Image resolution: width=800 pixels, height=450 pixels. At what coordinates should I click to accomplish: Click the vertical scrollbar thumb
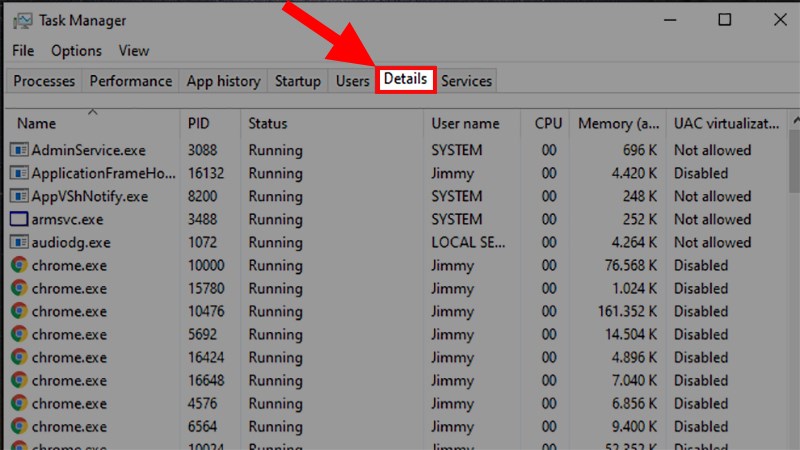795,161
